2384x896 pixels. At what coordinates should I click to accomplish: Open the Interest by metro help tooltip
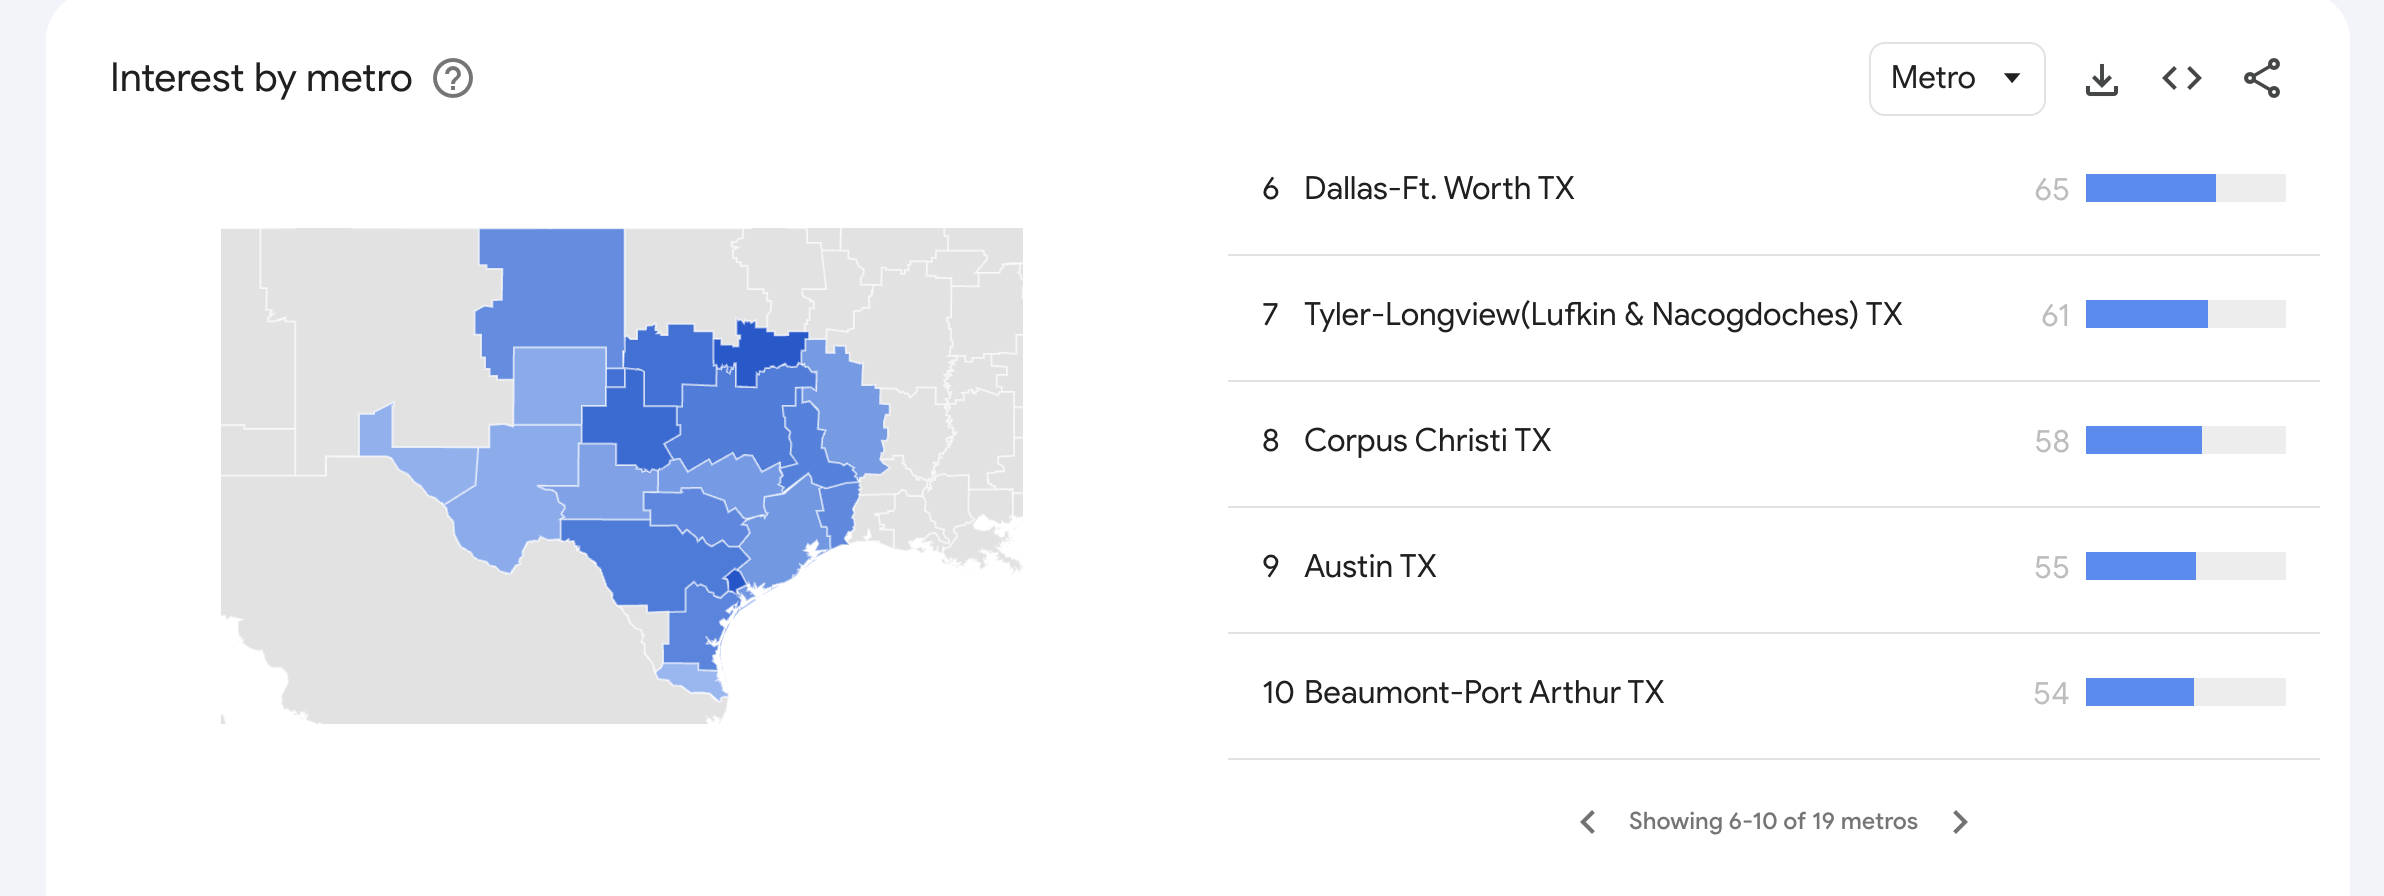(x=452, y=78)
